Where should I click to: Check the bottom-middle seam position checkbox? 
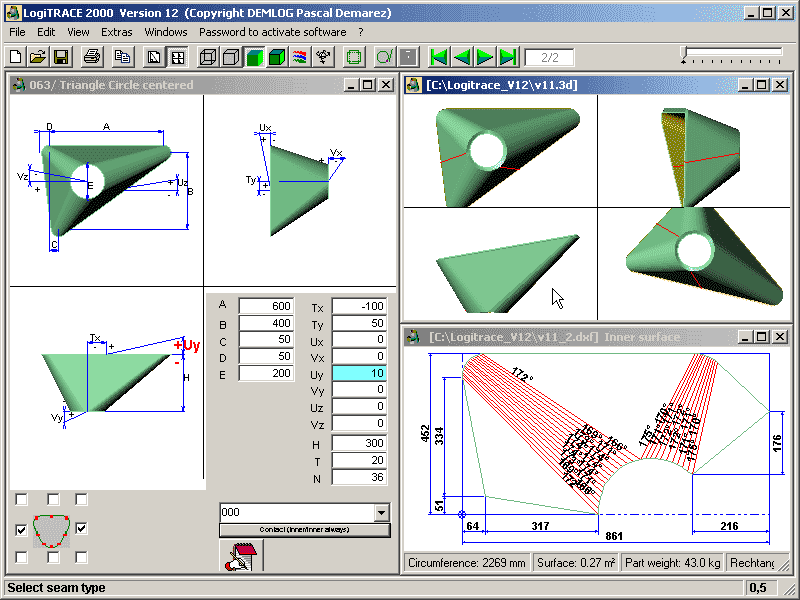coord(53,557)
